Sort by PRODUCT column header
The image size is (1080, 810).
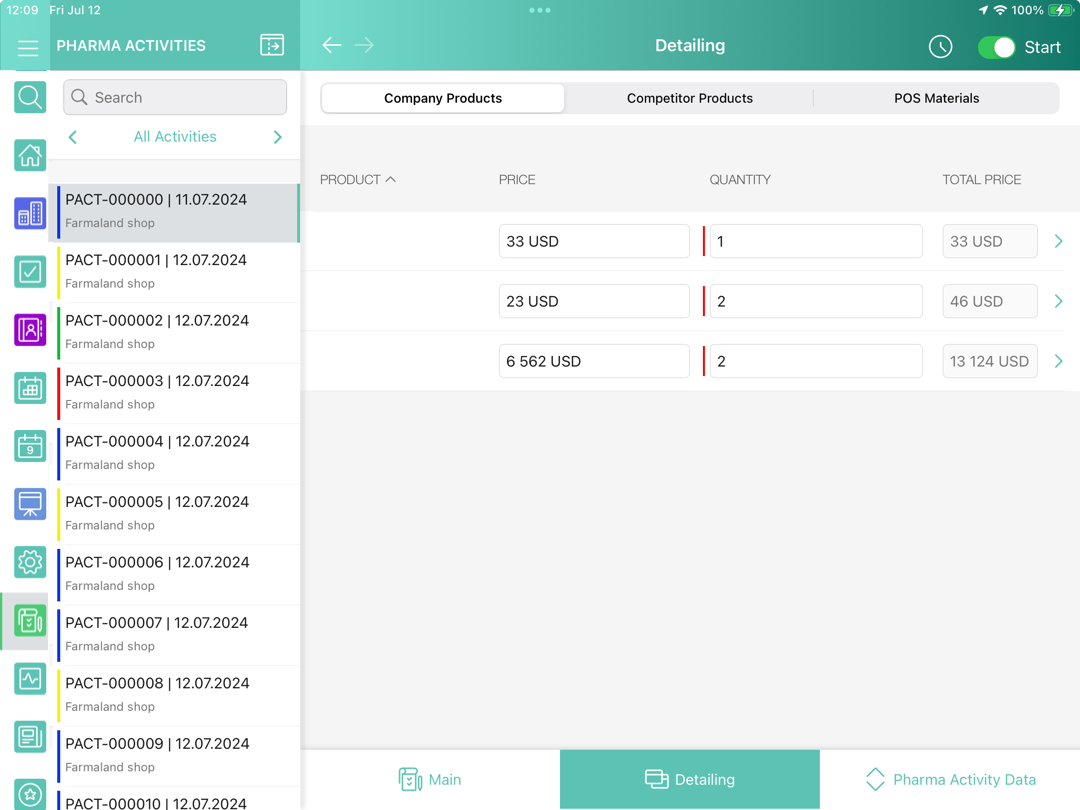click(x=357, y=180)
